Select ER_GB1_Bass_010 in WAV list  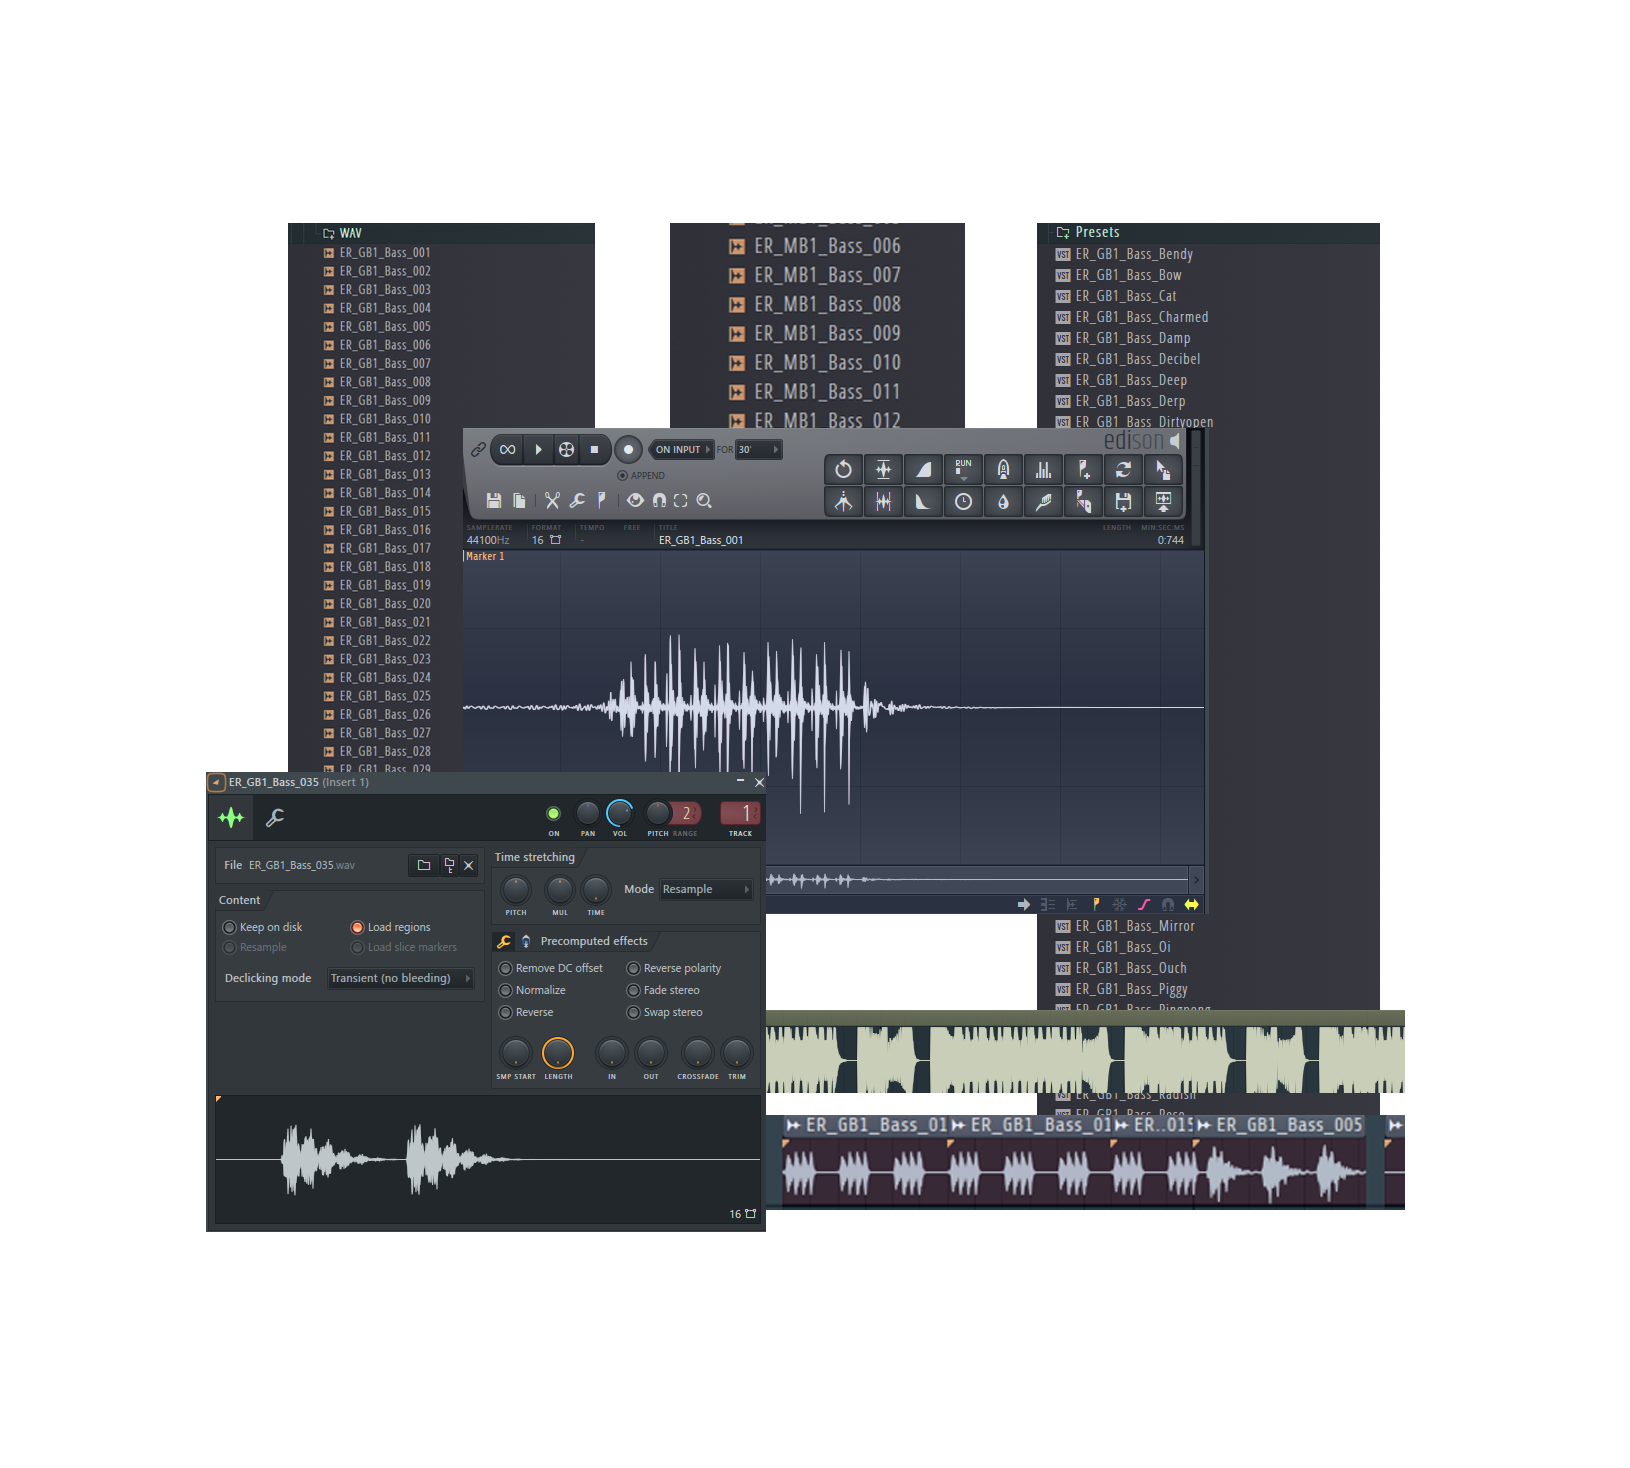385,419
